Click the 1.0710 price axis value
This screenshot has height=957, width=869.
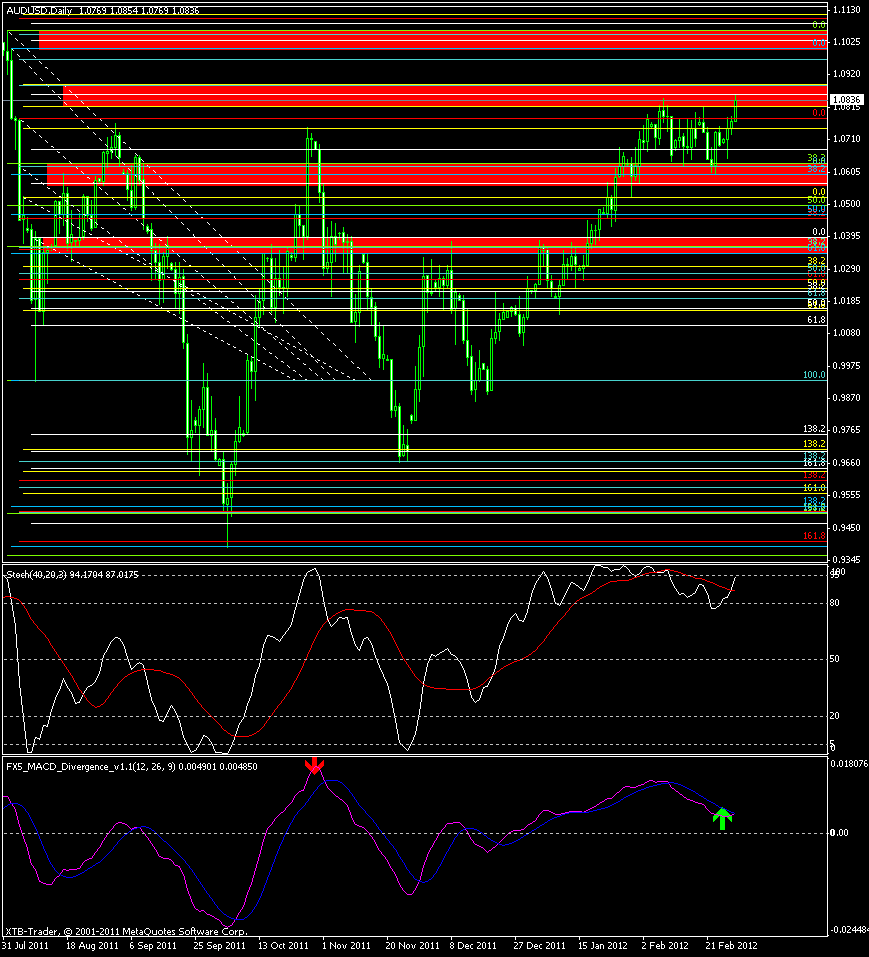(846, 139)
